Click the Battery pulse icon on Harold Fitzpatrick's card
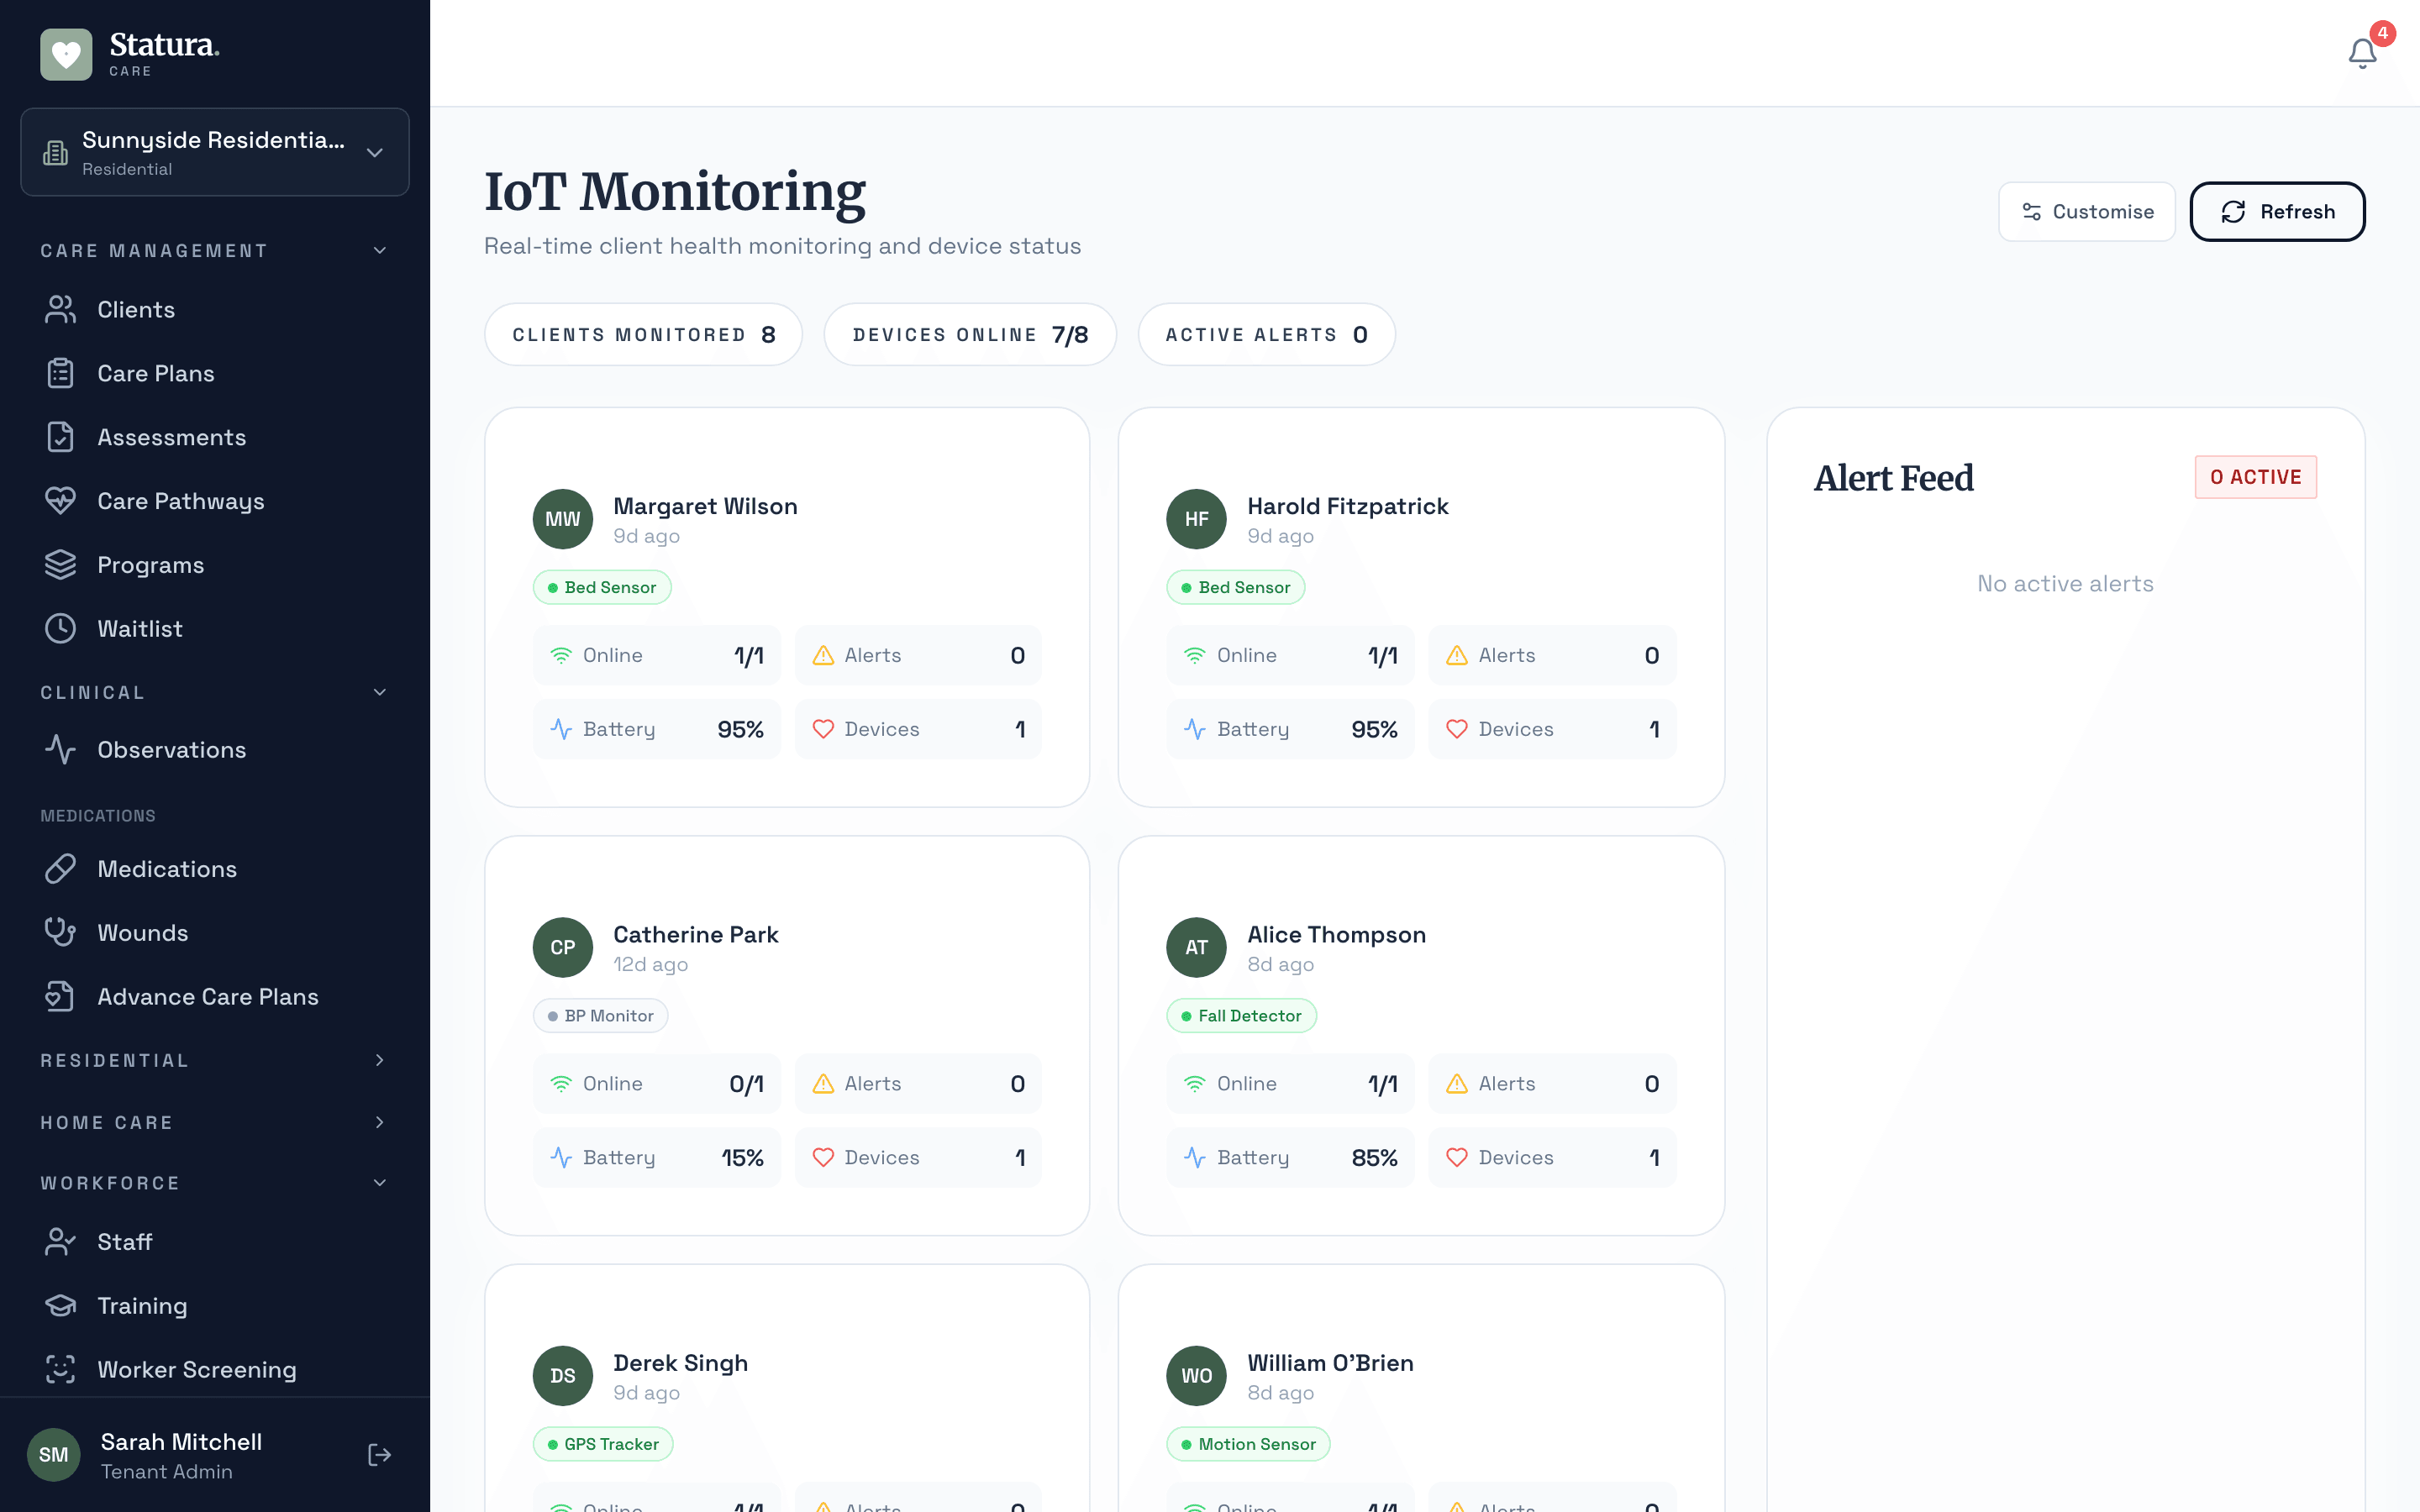2420x1512 pixels. click(1195, 729)
